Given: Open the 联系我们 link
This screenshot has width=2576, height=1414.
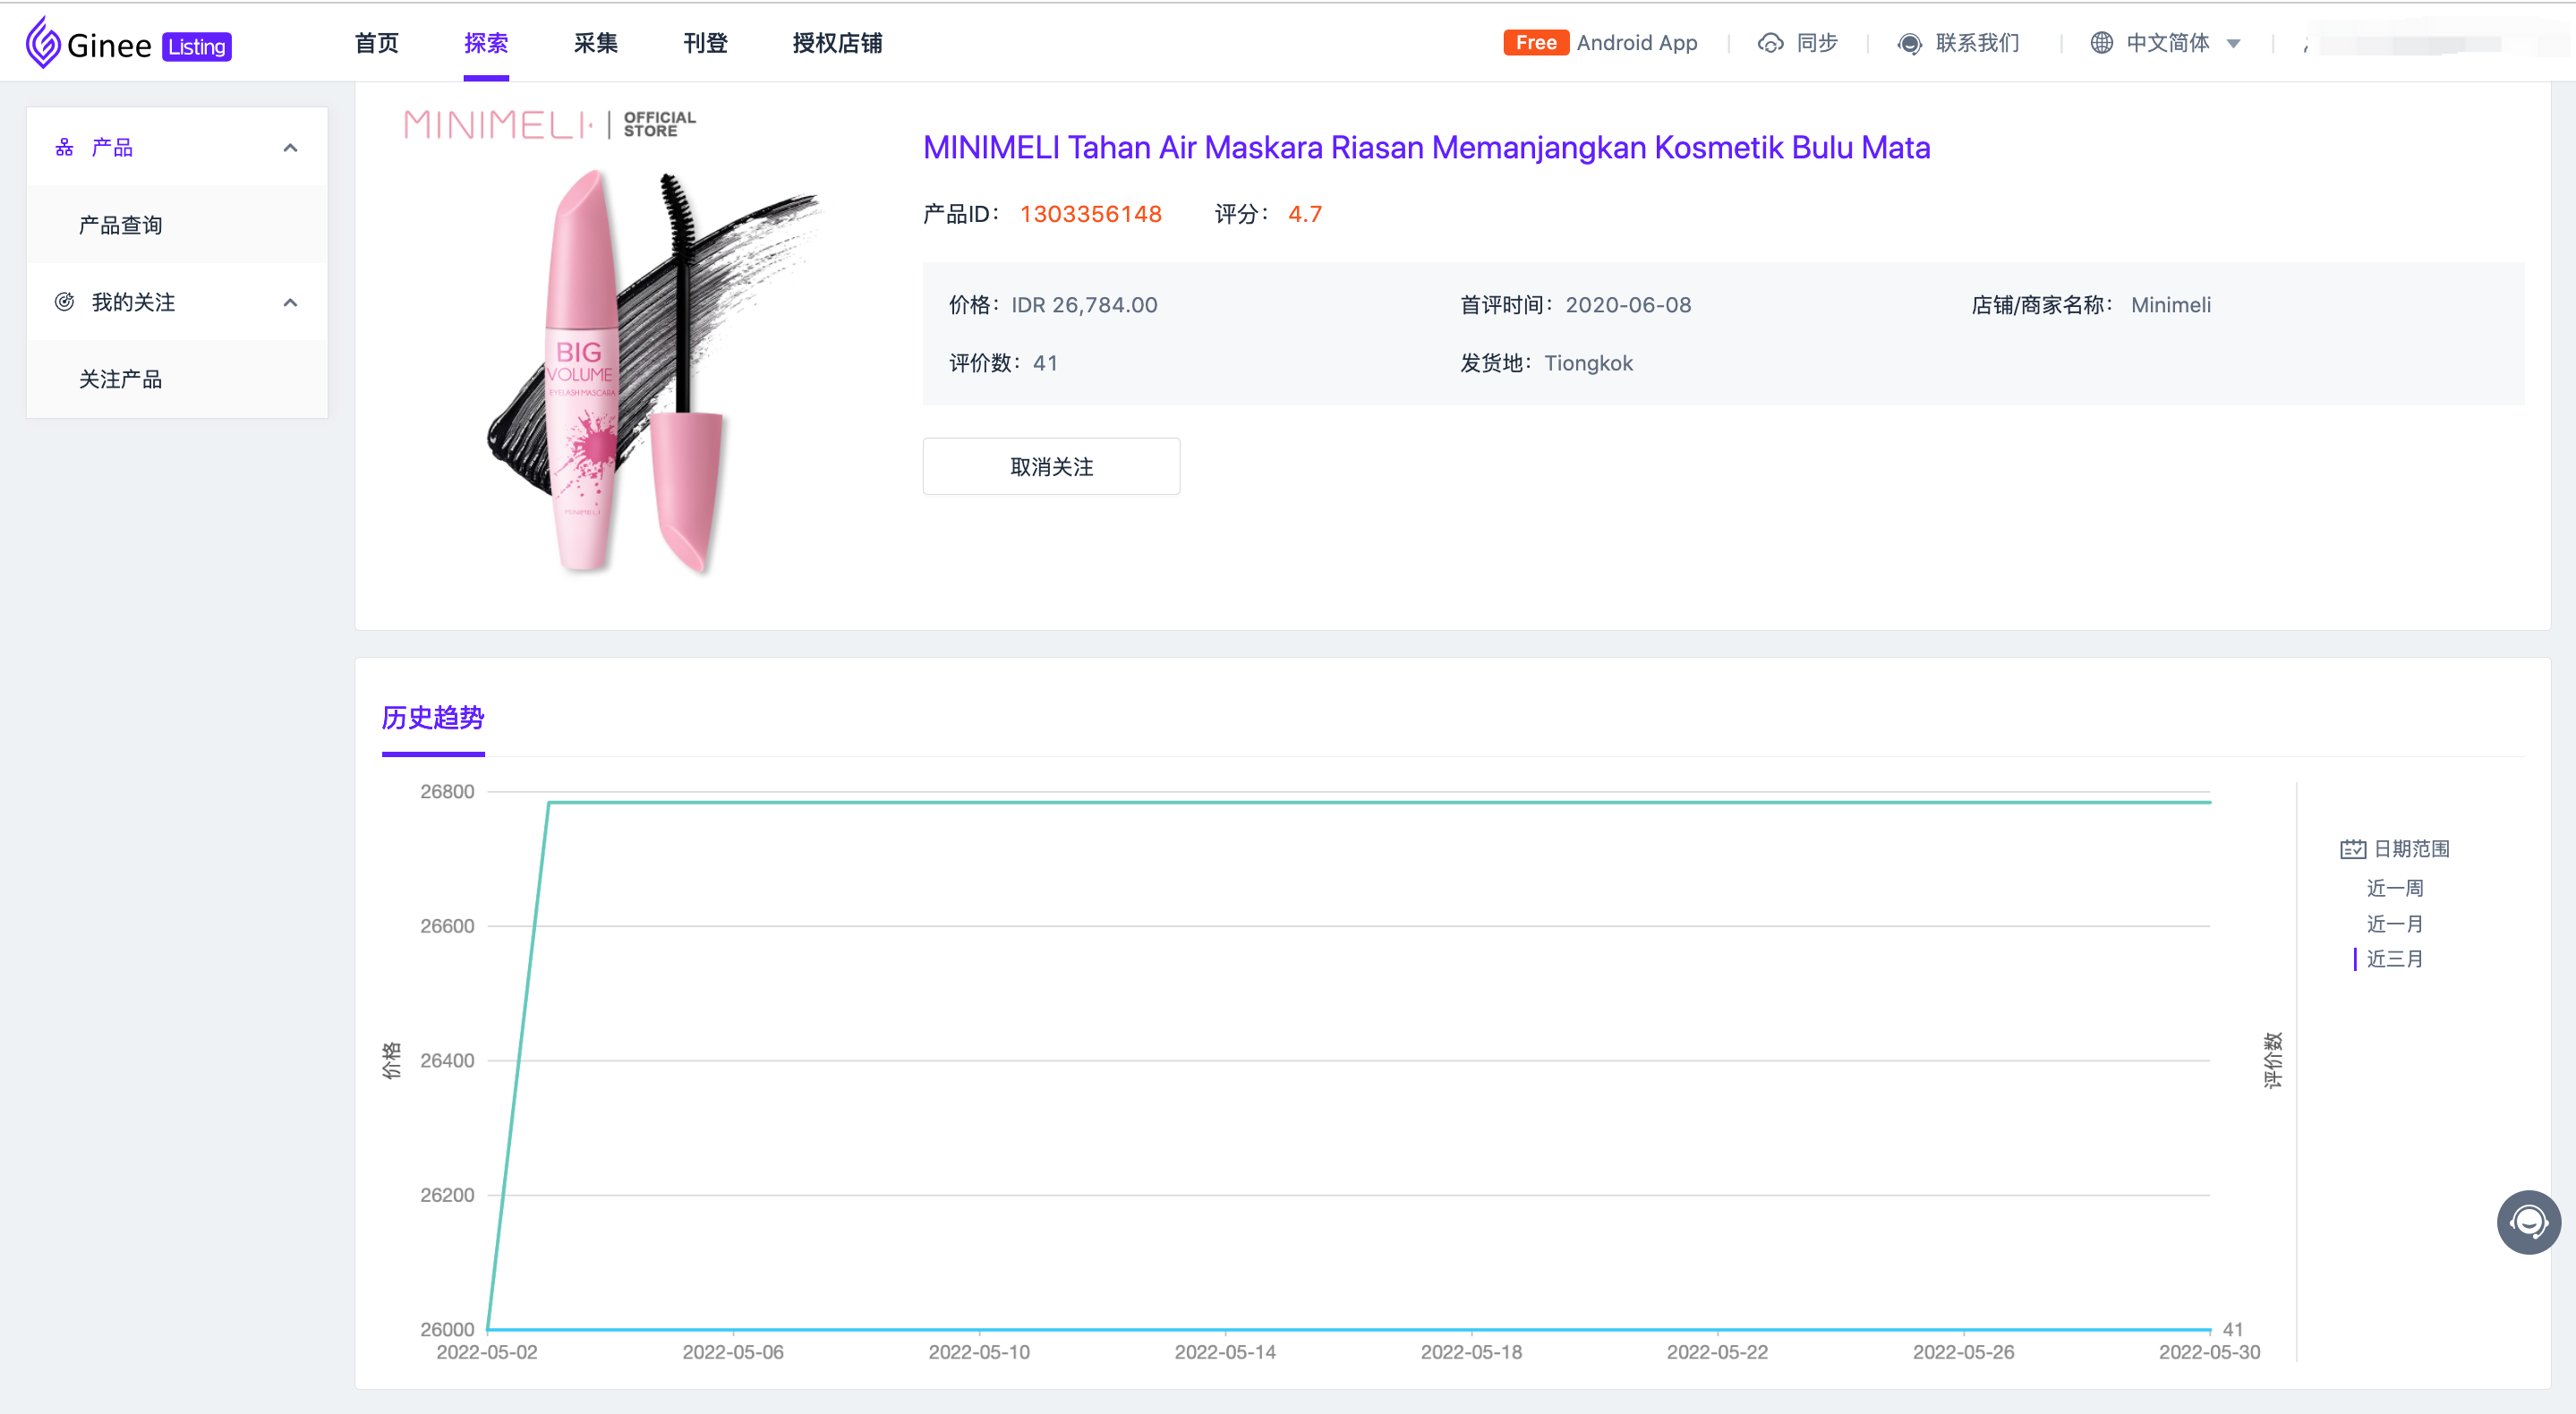Looking at the screenshot, I should coord(1978,43).
